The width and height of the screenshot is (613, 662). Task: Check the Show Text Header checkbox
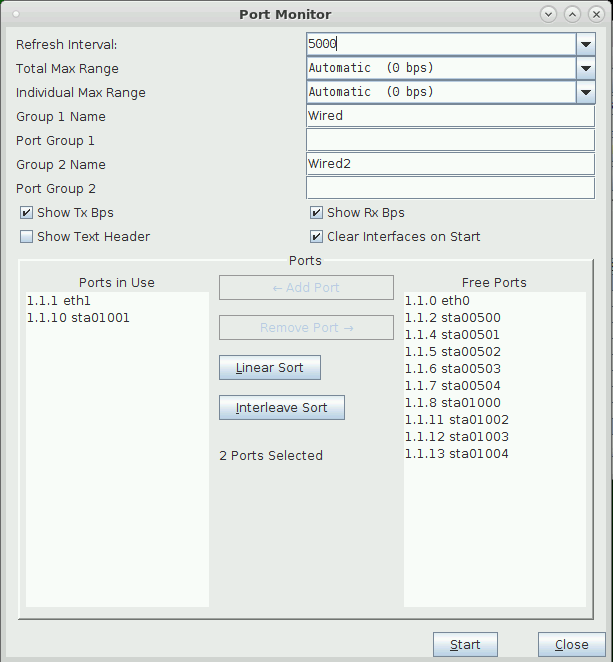(x=27, y=237)
